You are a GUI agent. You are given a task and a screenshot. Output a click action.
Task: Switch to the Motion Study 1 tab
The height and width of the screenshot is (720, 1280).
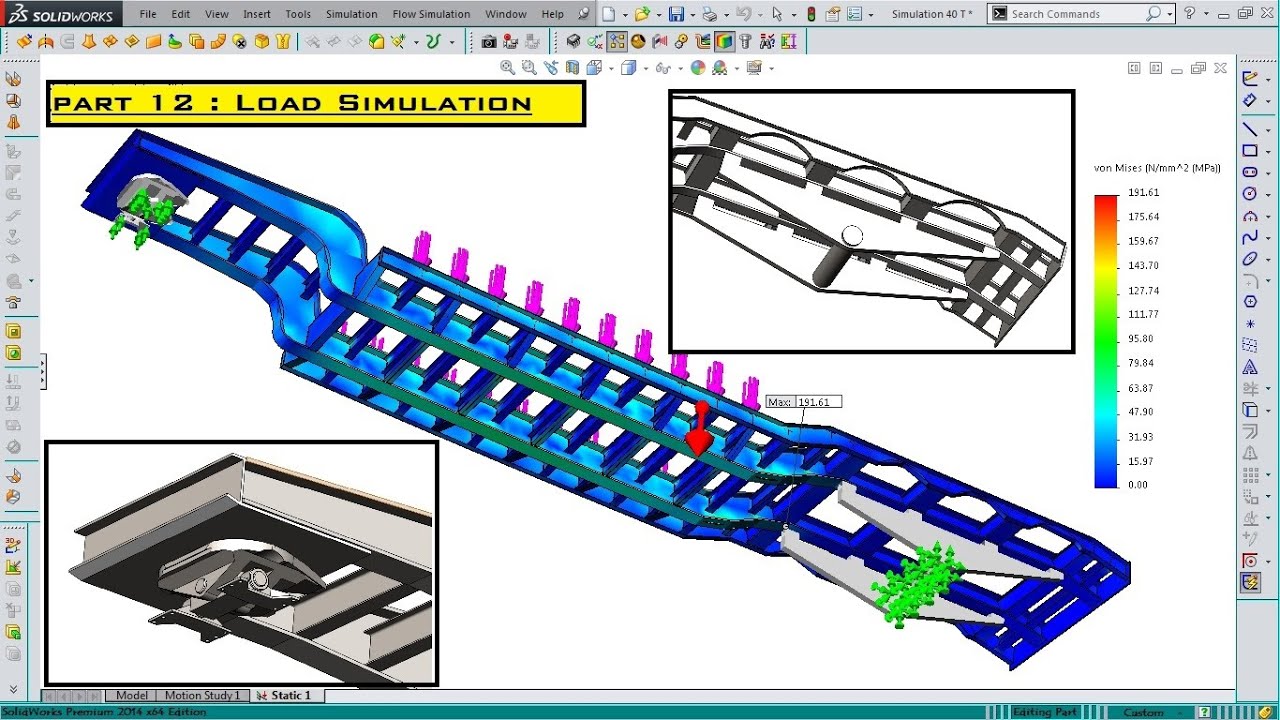[202, 695]
